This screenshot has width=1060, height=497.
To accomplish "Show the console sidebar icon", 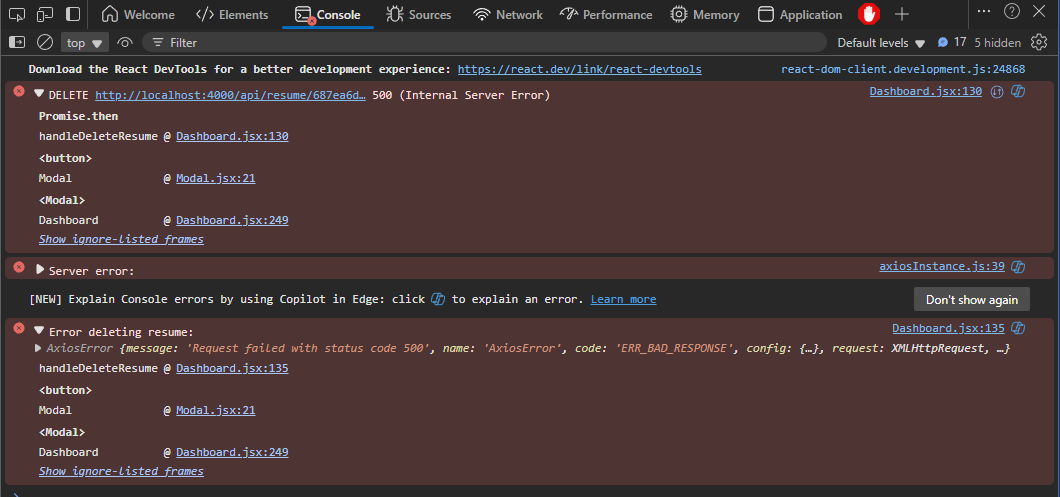I will tap(17, 43).
